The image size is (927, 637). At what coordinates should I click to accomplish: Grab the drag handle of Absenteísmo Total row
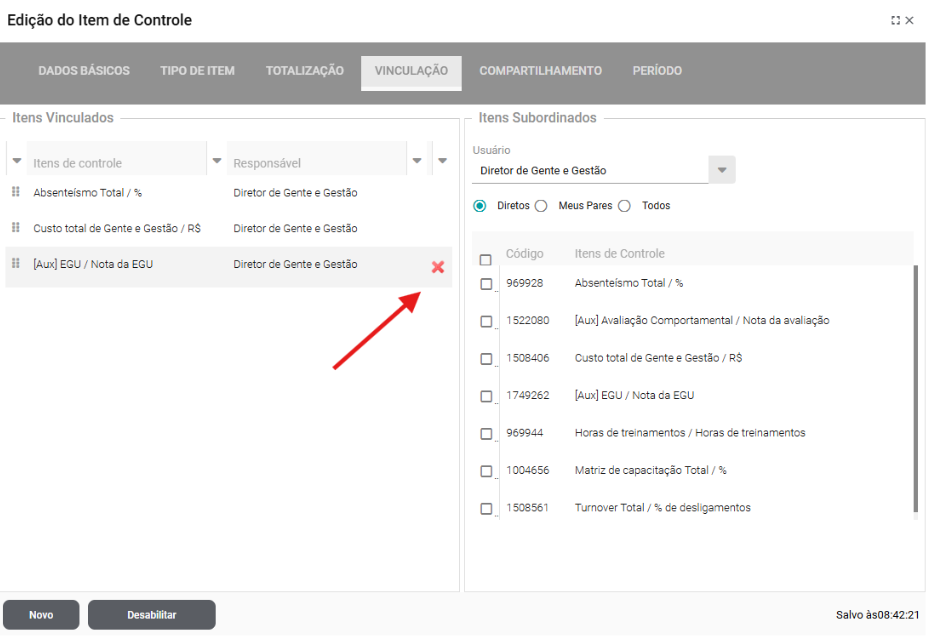click(15, 192)
